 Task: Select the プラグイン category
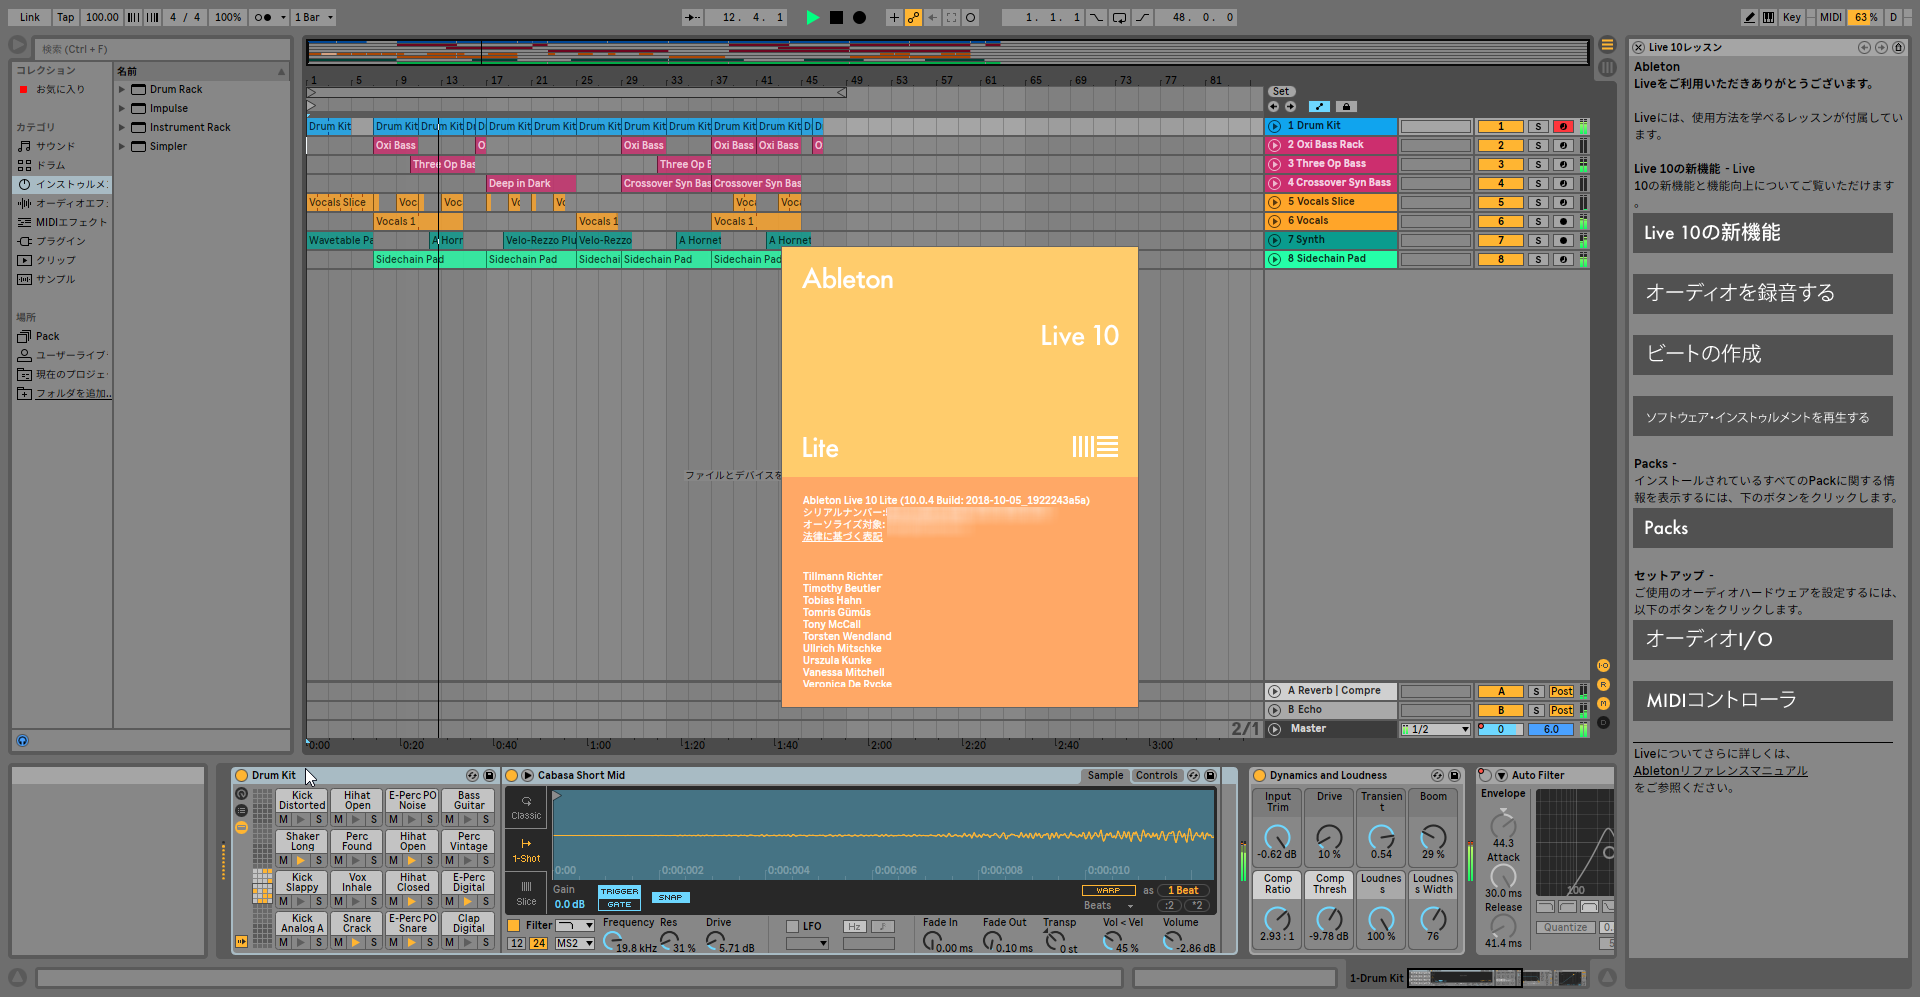pyautogui.click(x=60, y=241)
